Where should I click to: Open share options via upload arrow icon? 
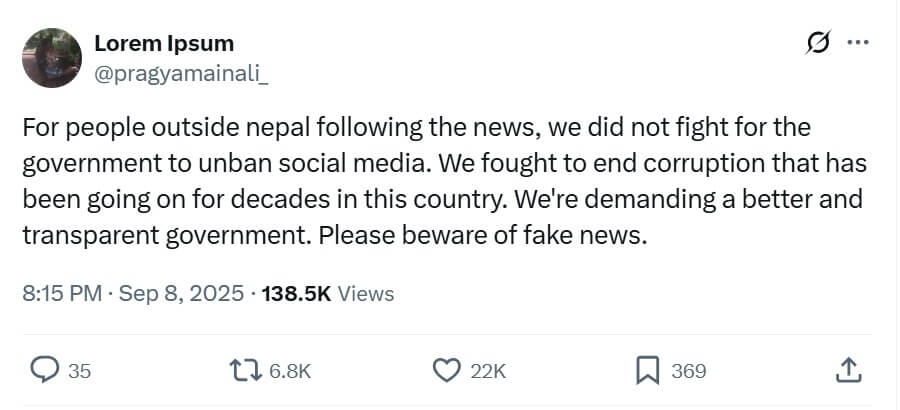point(846,370)
